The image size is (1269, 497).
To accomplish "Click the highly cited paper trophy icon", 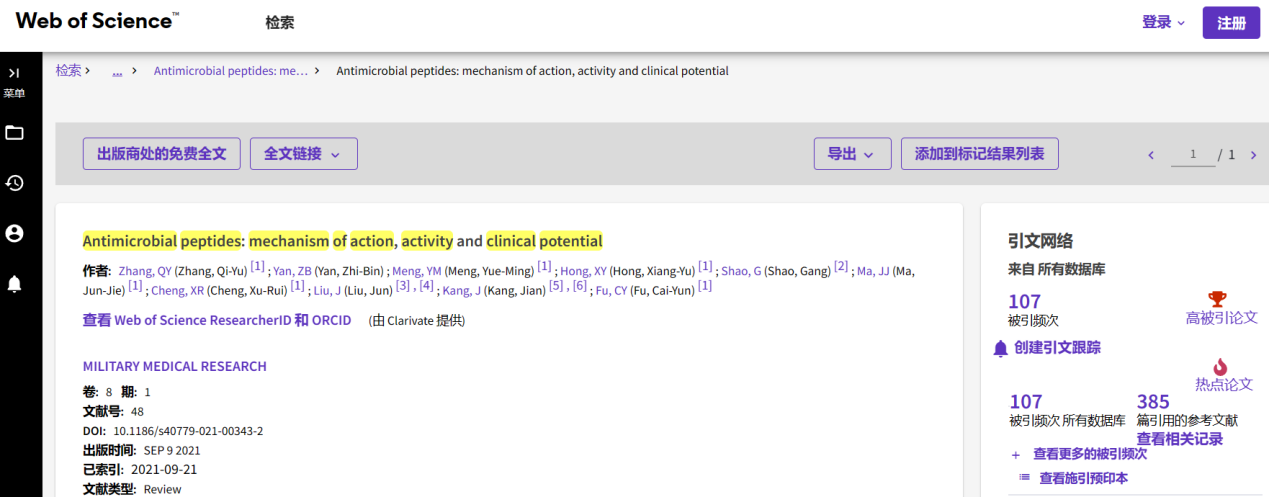I will click(x=1217, y=299).
